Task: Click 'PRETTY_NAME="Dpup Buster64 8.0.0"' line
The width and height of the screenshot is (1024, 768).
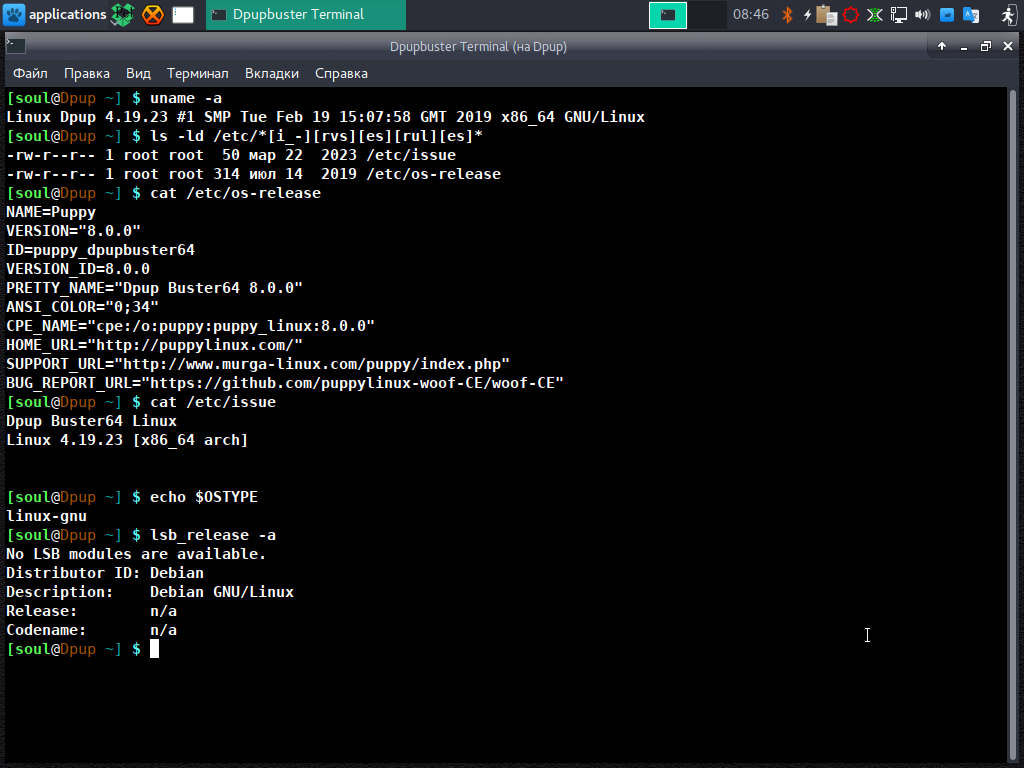Action: (154, 288)
